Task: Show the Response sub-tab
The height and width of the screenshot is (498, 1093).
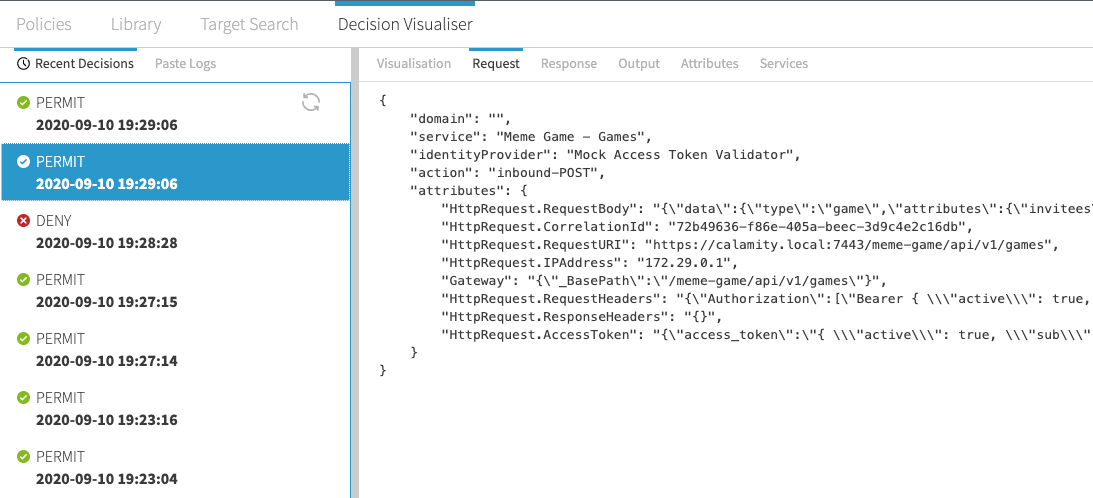Action: tap(568, 64)
